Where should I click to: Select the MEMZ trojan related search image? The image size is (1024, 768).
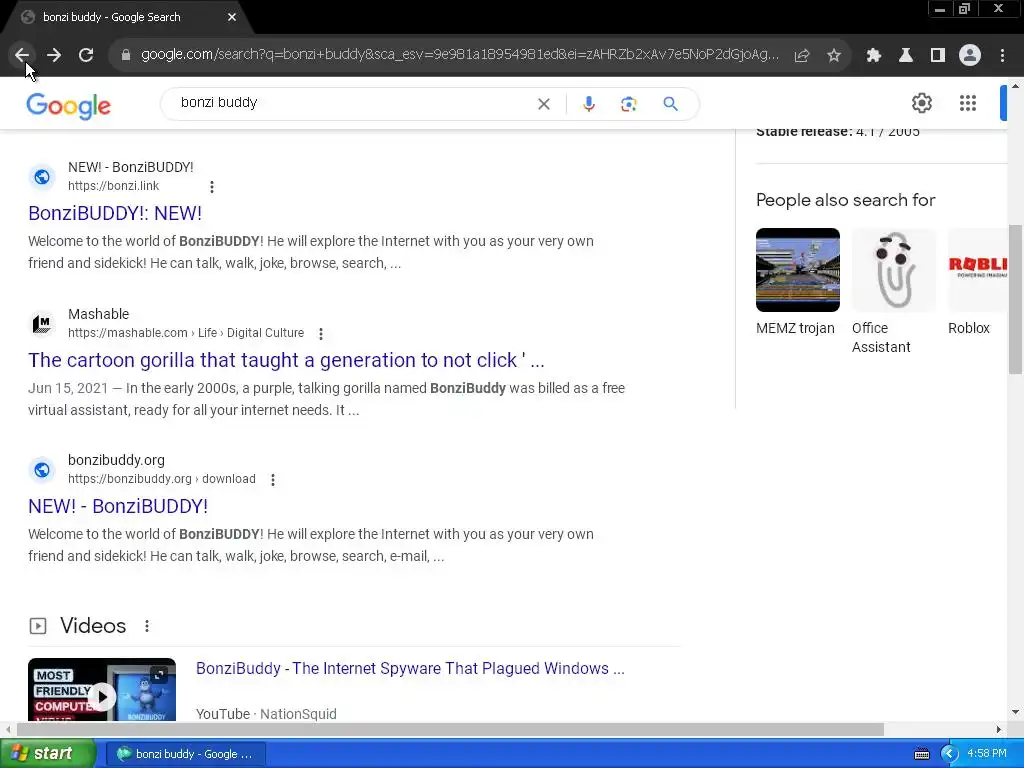[x=797, y=270]
